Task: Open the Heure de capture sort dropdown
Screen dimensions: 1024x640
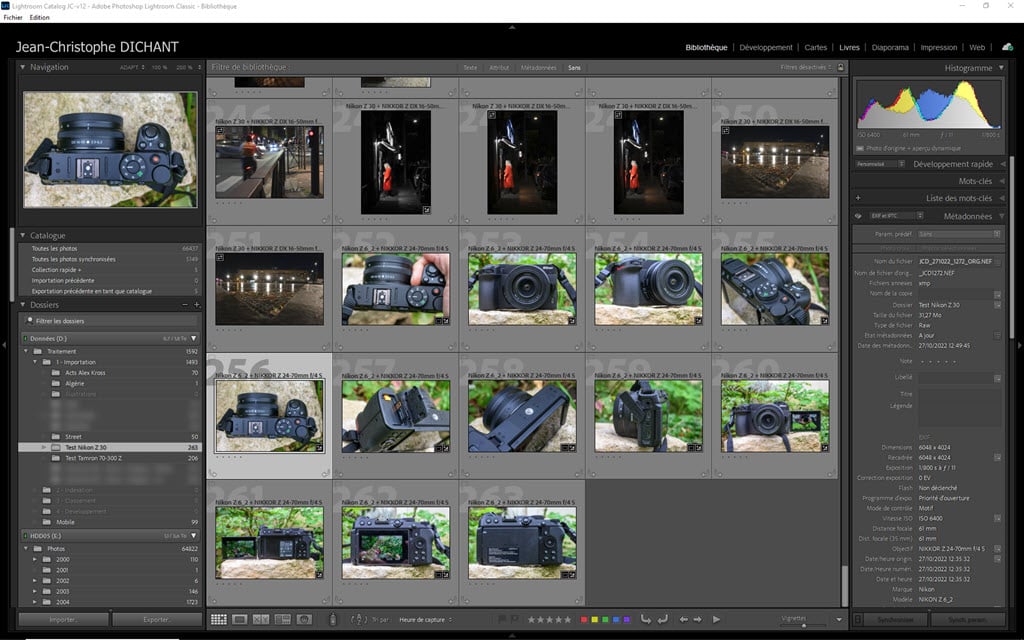Action: point(426,619)
